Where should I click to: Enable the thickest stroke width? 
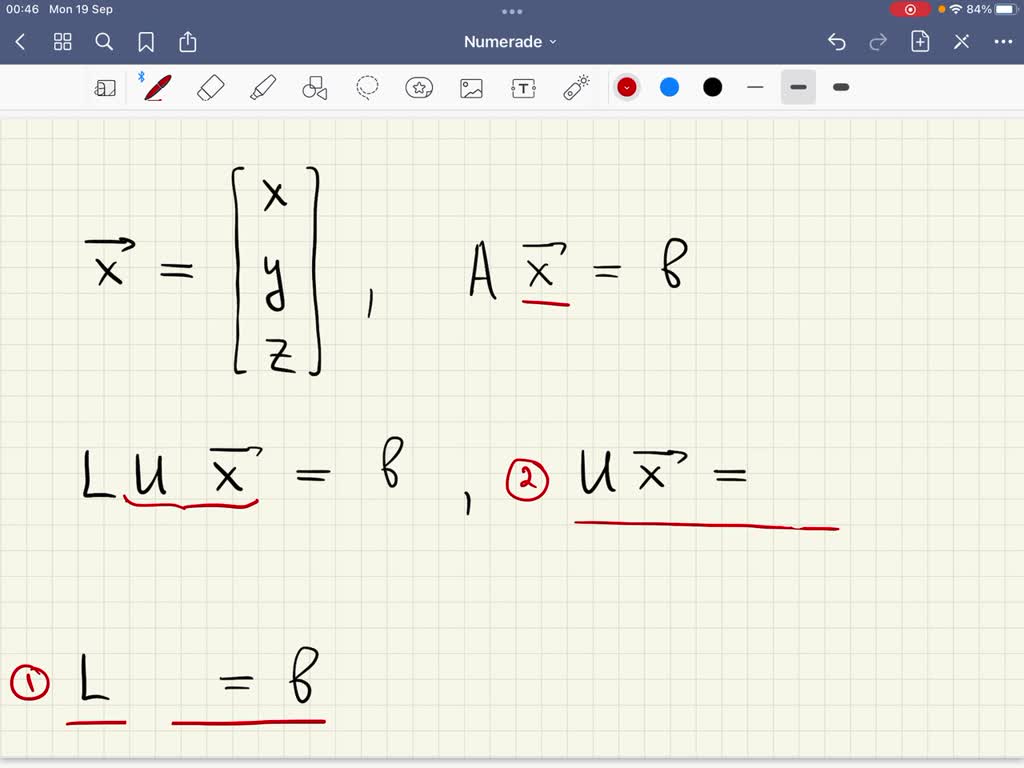pos(840,87)
